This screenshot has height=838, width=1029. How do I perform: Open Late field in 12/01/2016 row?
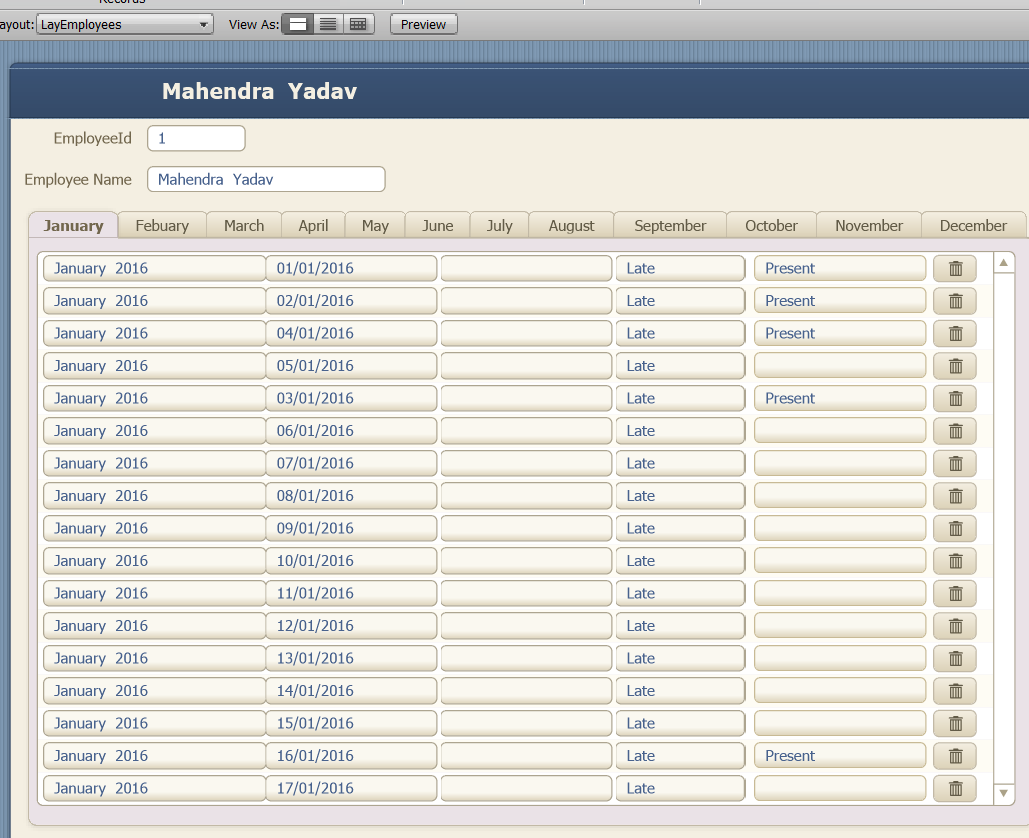(x=680, y=626)
